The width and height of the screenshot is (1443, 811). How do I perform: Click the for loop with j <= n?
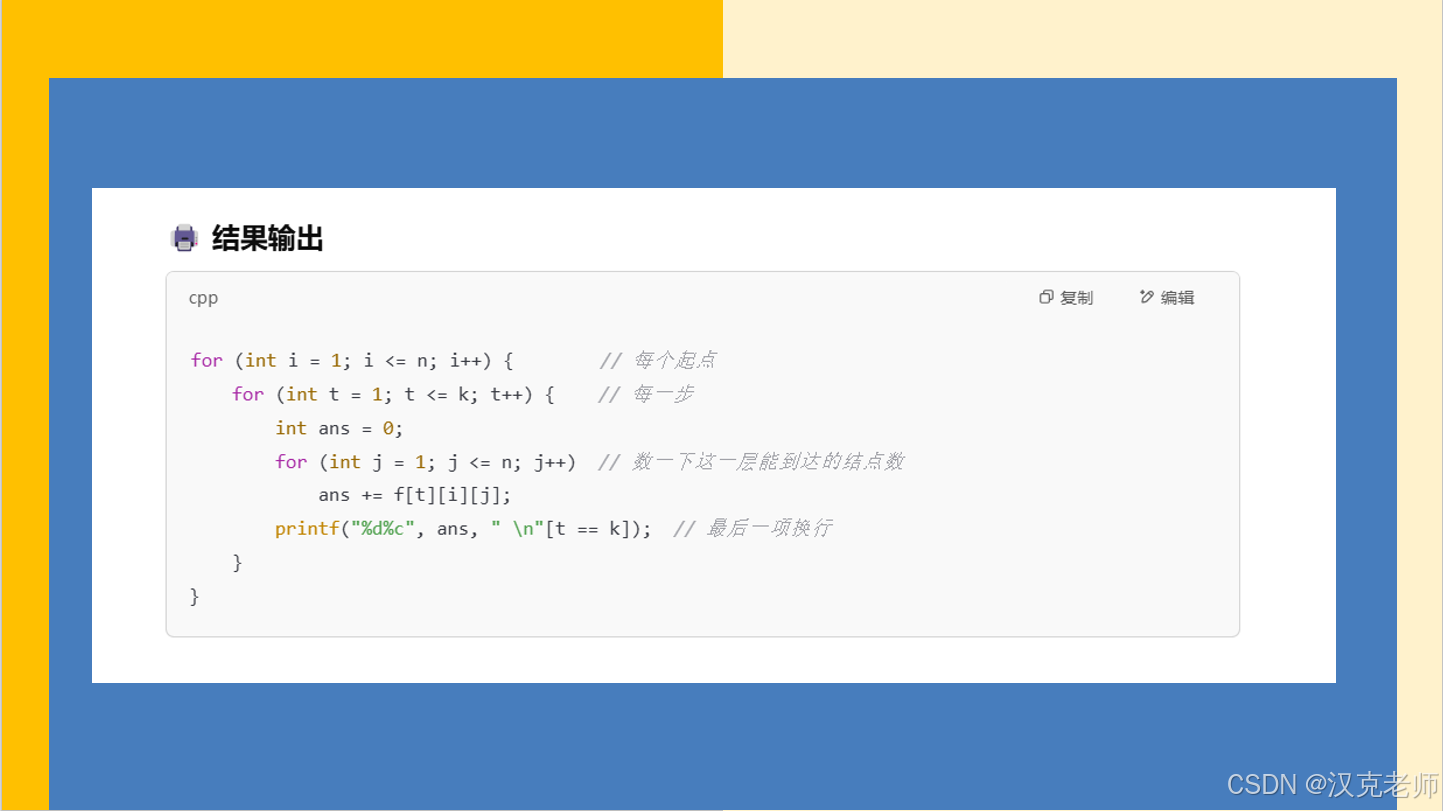point(426,461)
